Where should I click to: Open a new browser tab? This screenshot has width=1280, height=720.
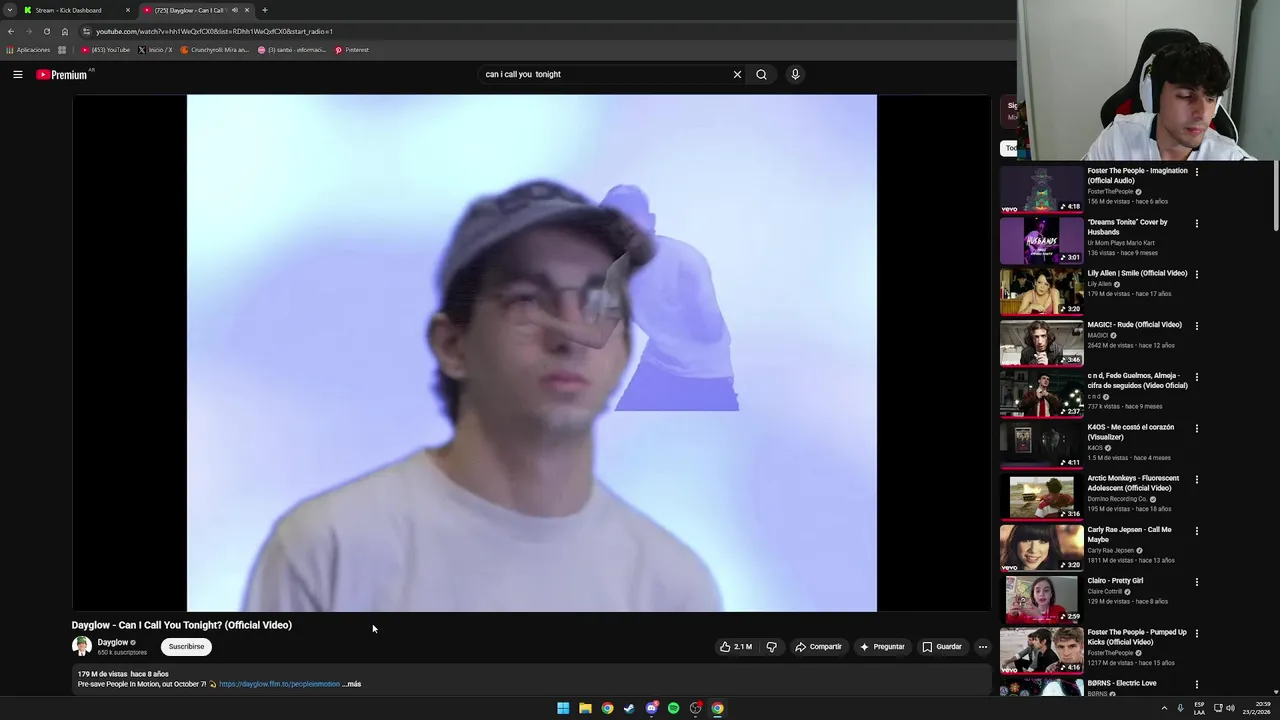tap(265, 10)
